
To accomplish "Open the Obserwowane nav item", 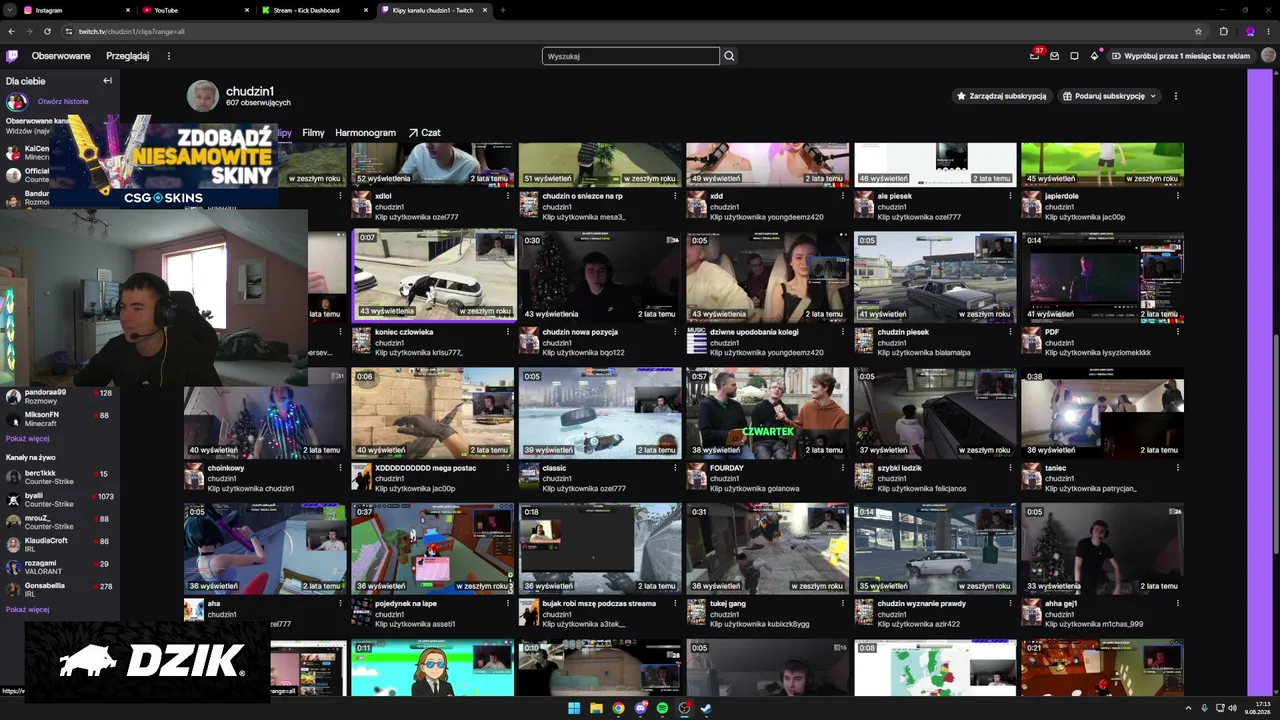I will (x=61, y=56).
